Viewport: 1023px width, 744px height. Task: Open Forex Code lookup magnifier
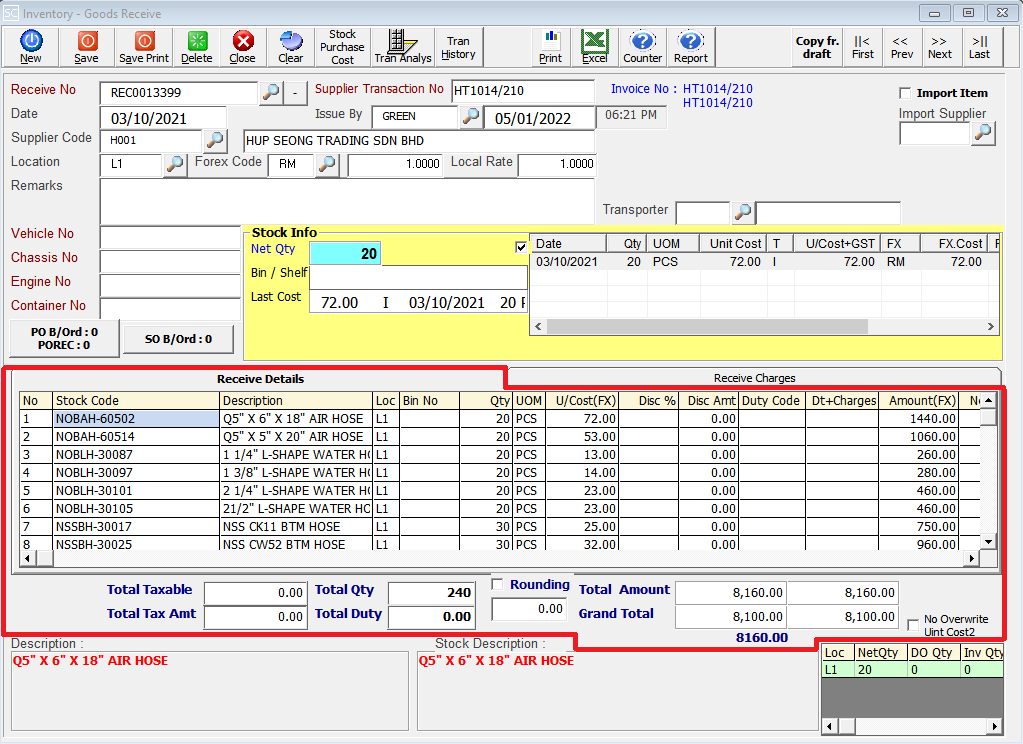pos(327,164)
